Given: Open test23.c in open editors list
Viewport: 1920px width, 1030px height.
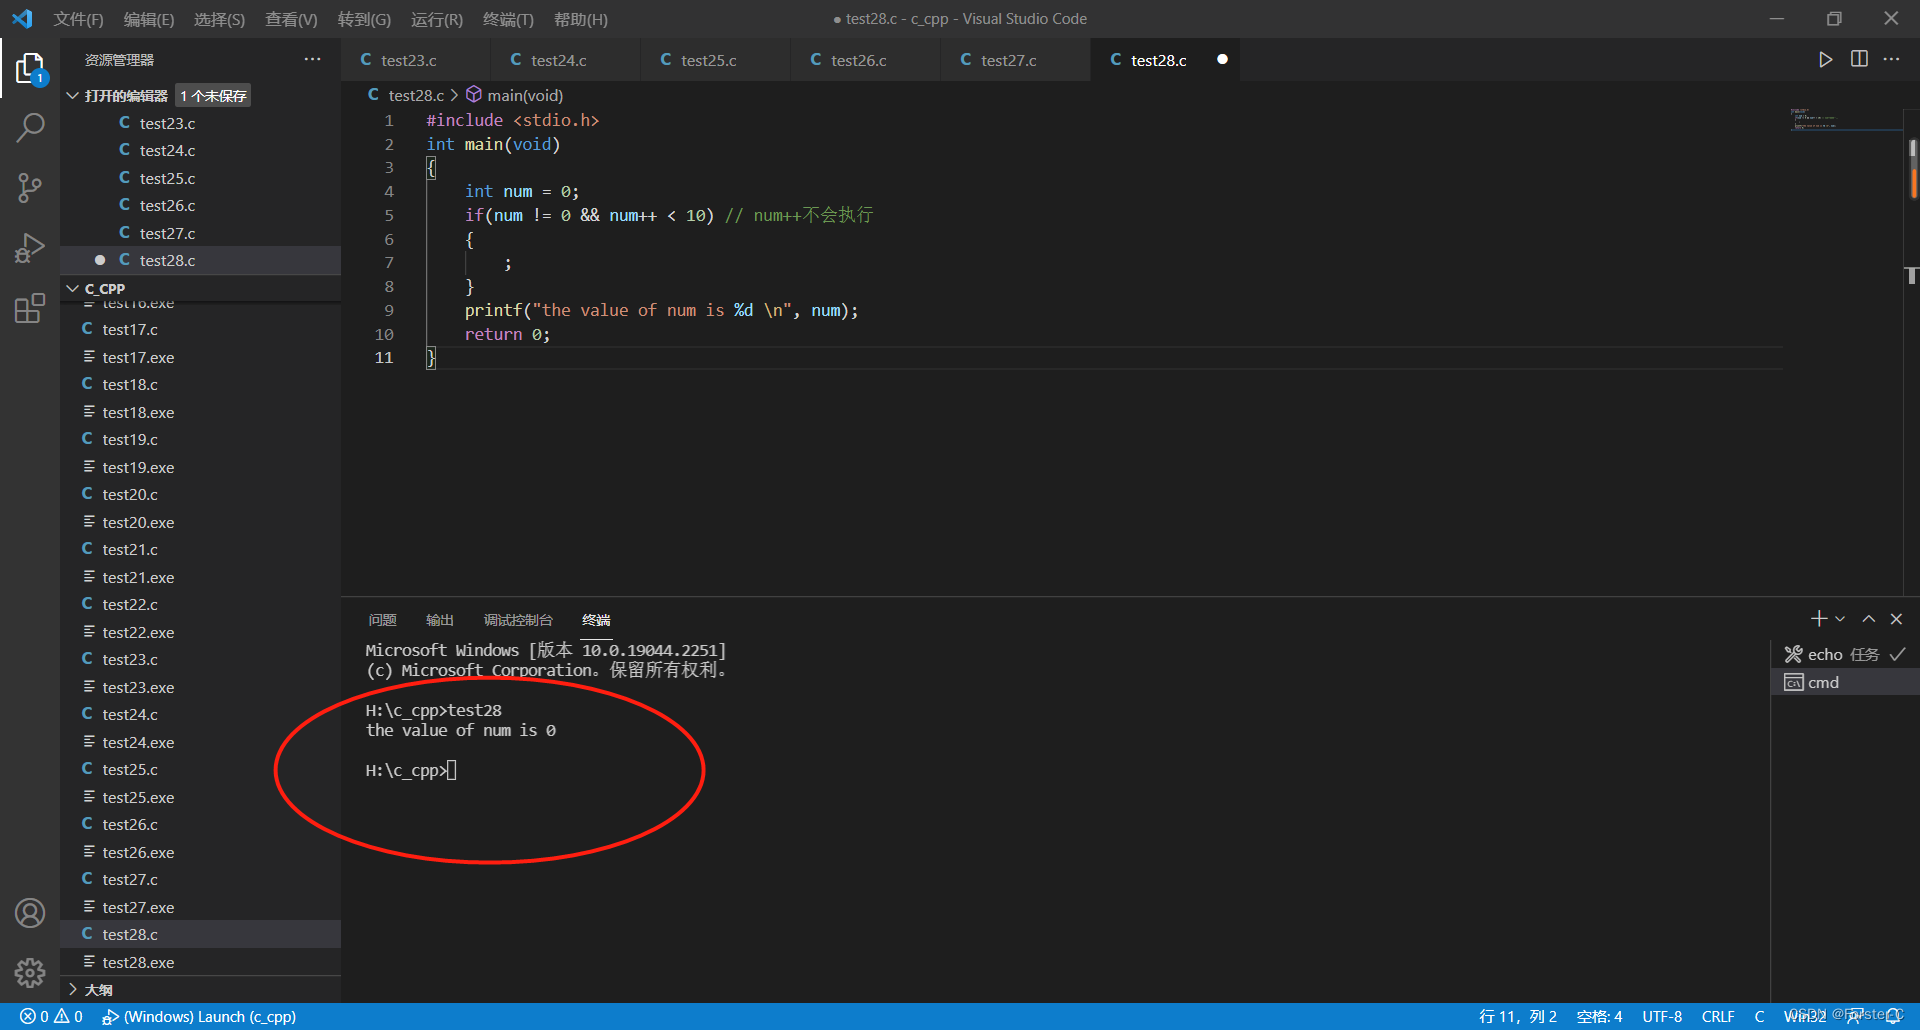Looking at the screenshot, I should (x=200, y=123).
